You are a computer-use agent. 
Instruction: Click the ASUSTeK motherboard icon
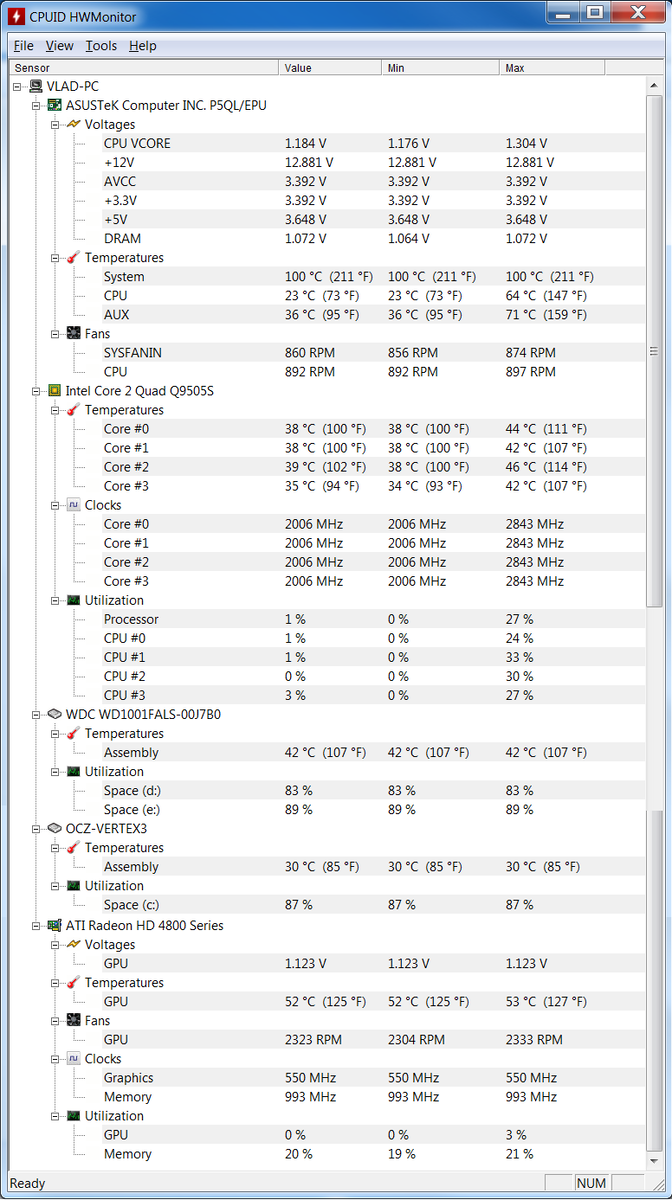pos(55,105)
